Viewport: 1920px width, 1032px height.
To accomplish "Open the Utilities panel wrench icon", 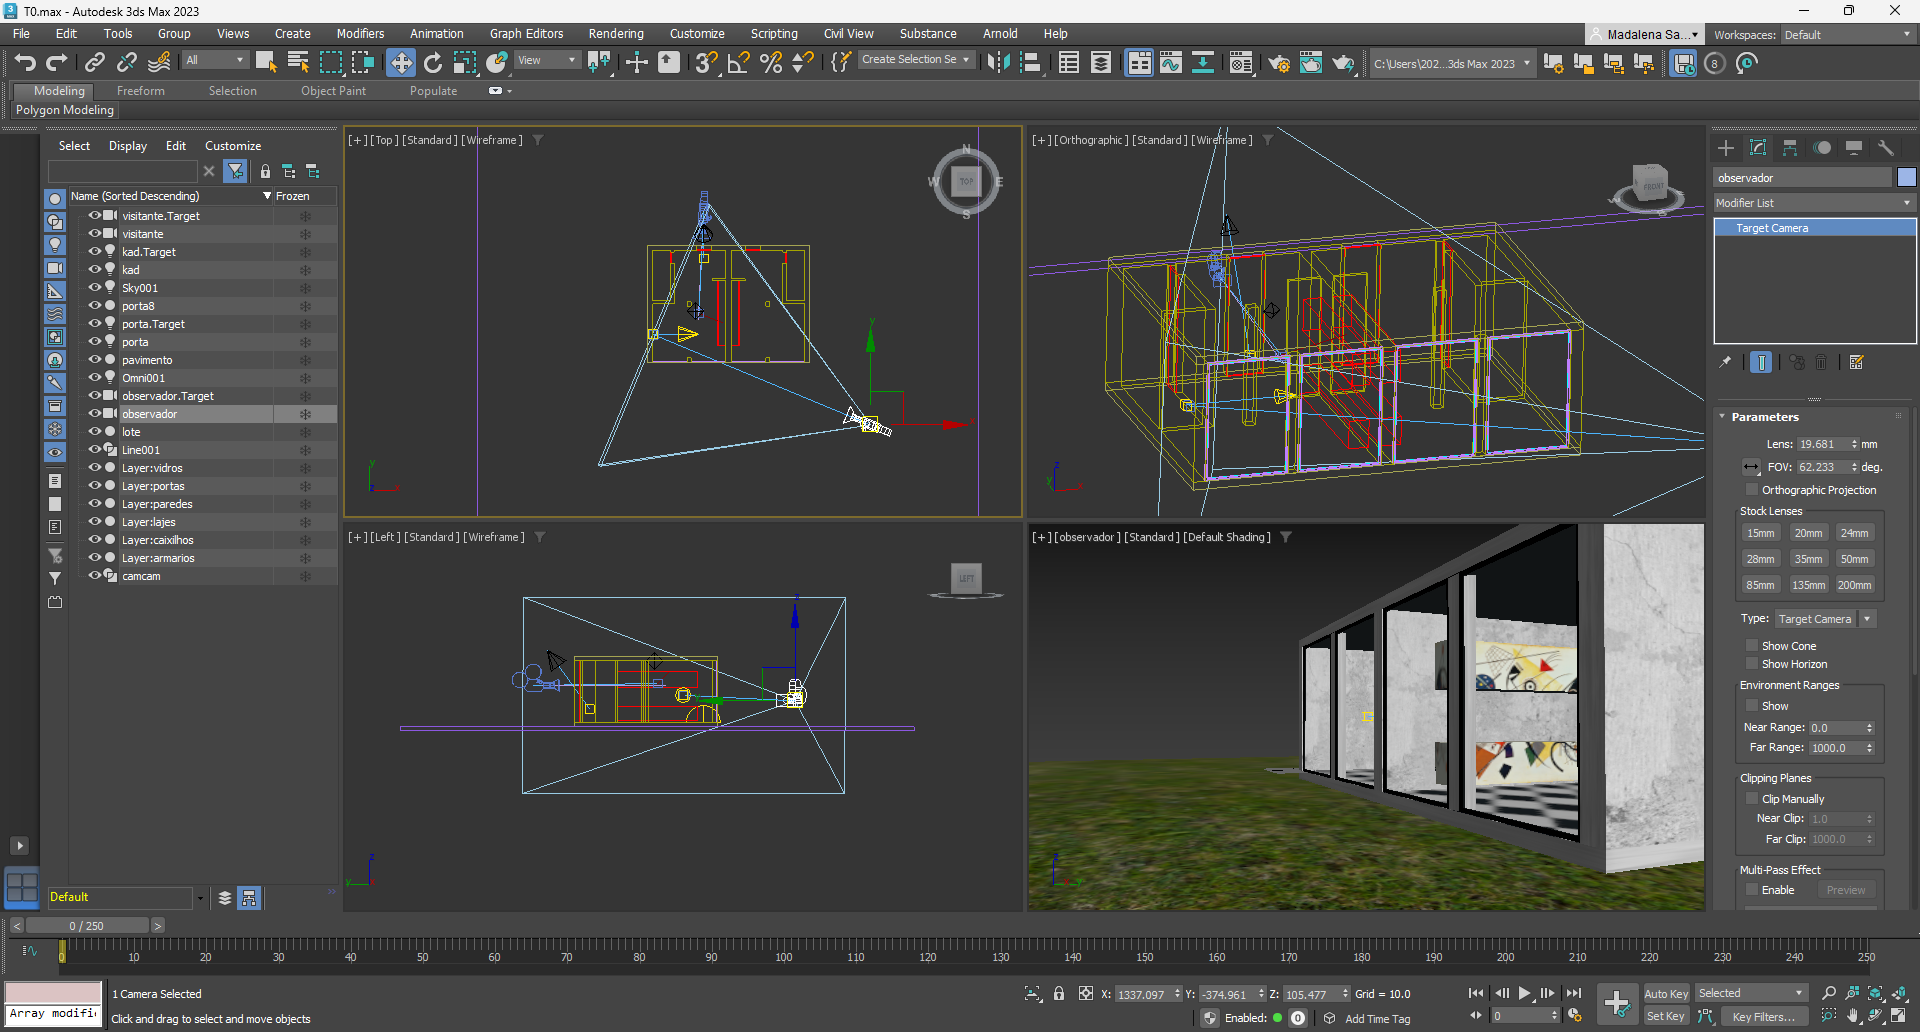I will 1886,148.
